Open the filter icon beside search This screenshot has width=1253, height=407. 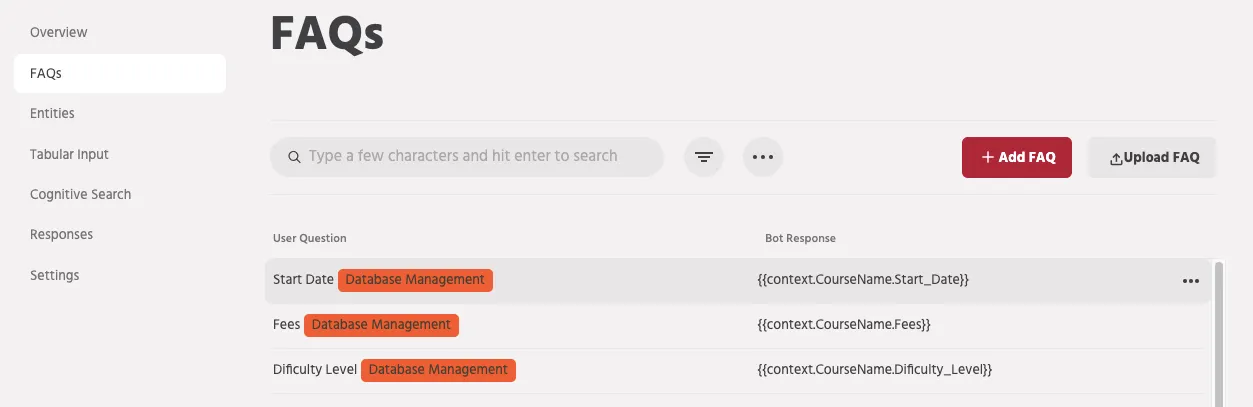pyautogui.click(x=704, y=157)
